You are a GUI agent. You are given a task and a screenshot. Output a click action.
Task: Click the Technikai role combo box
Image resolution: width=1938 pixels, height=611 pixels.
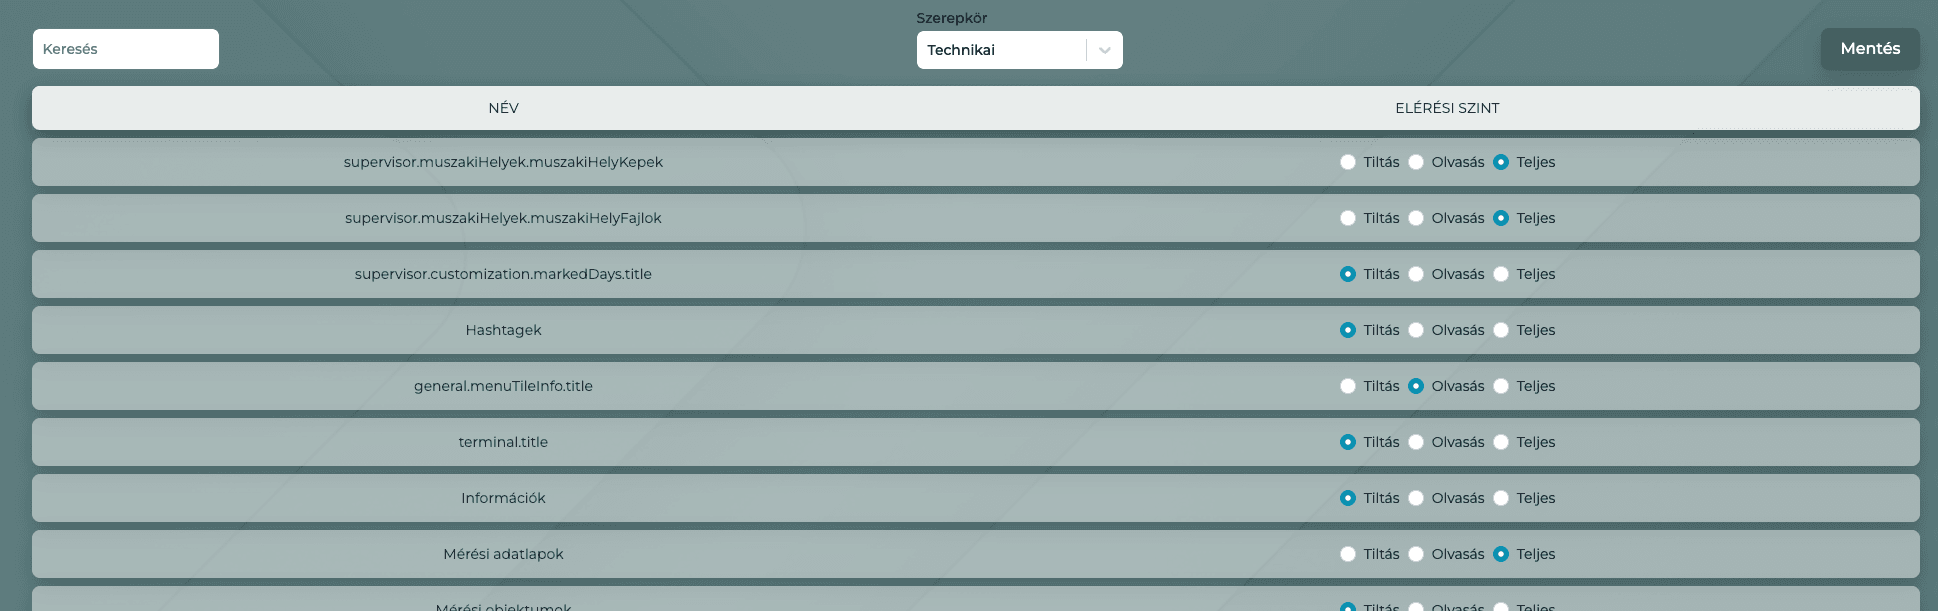pos(1000,50)
